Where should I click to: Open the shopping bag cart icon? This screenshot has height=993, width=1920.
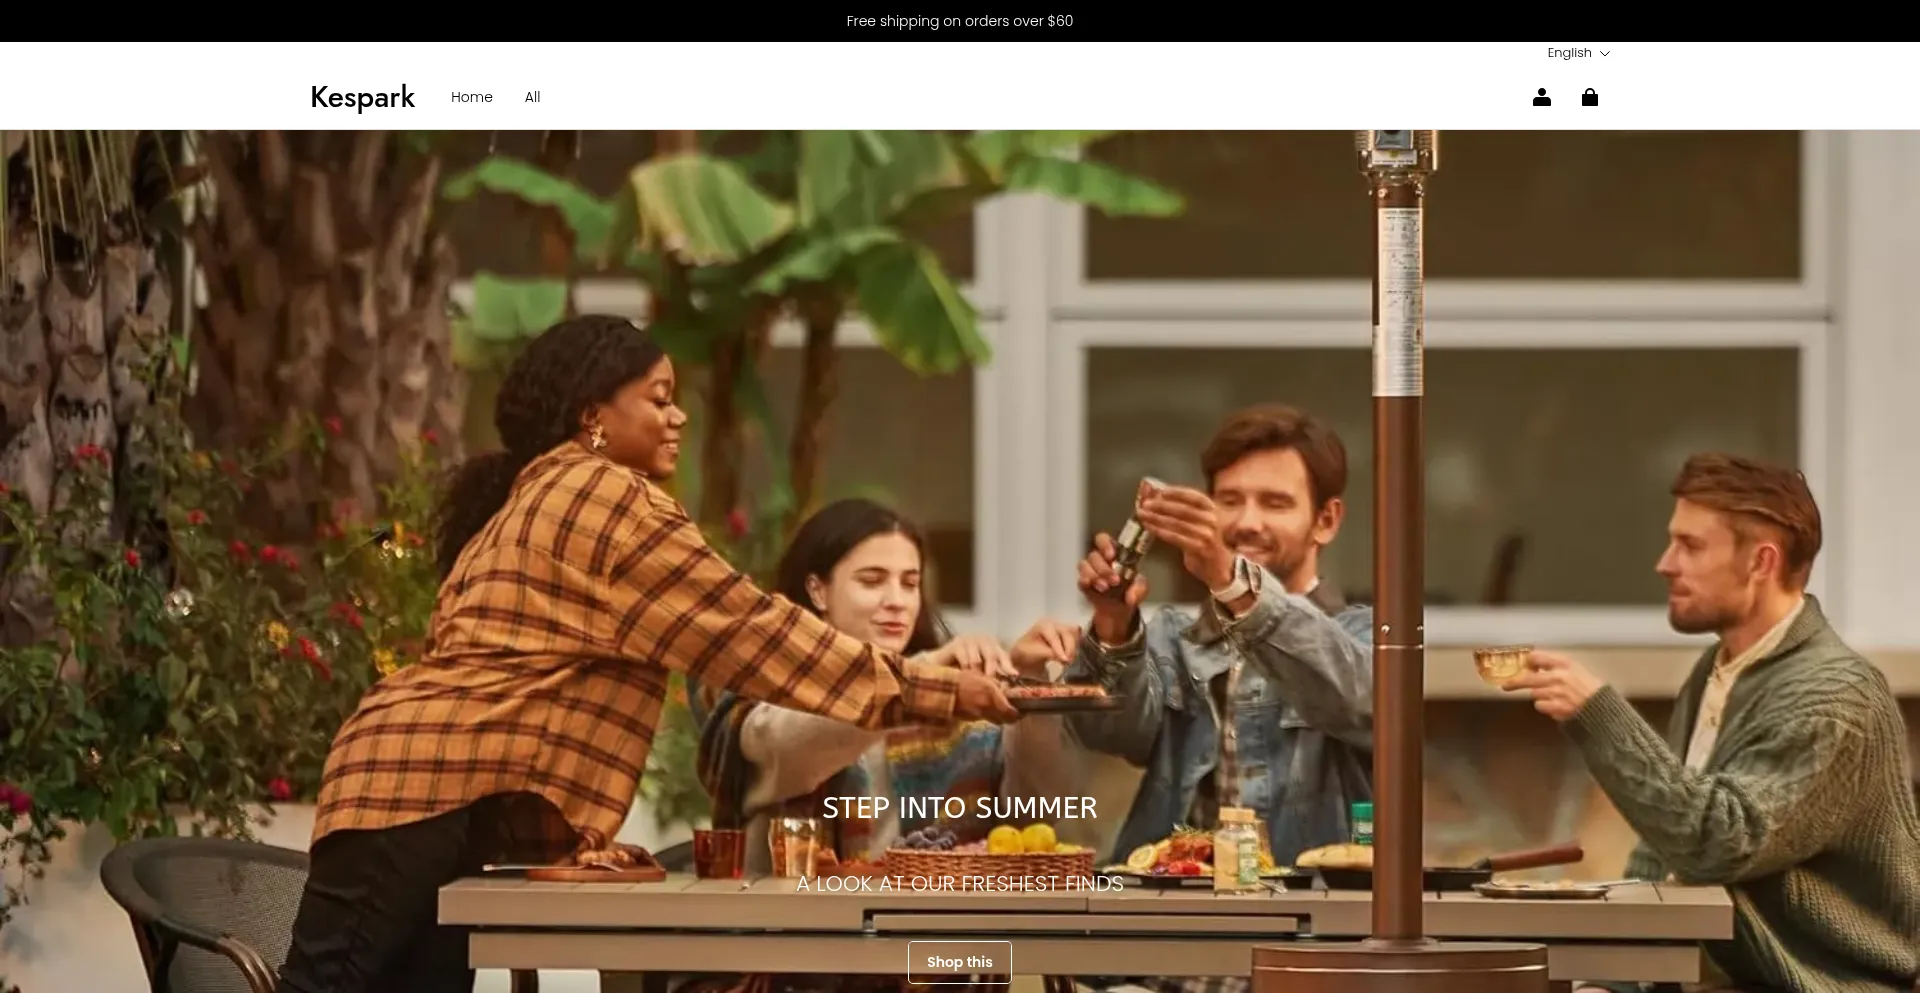(1589, 97)
